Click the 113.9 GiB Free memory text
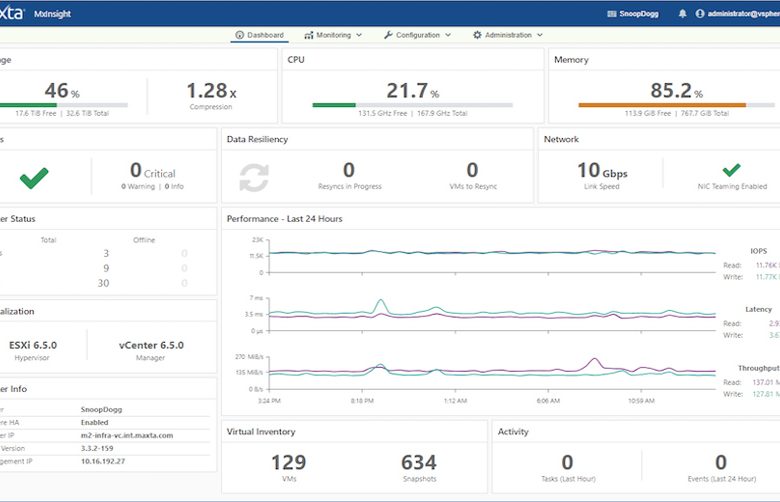The image size is (780, 502). coord(648,113)
